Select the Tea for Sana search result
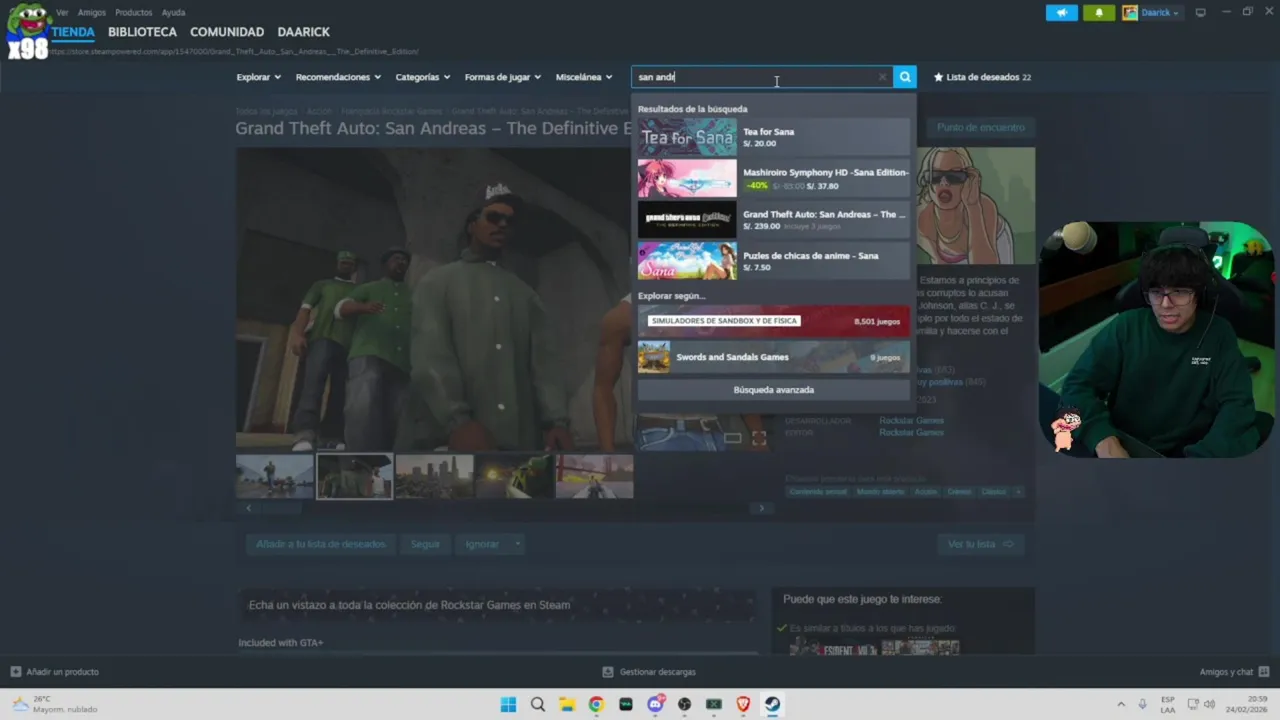The height and width of the screenshot is (720, 1280). pyautogui.click(x=774, y=137)
